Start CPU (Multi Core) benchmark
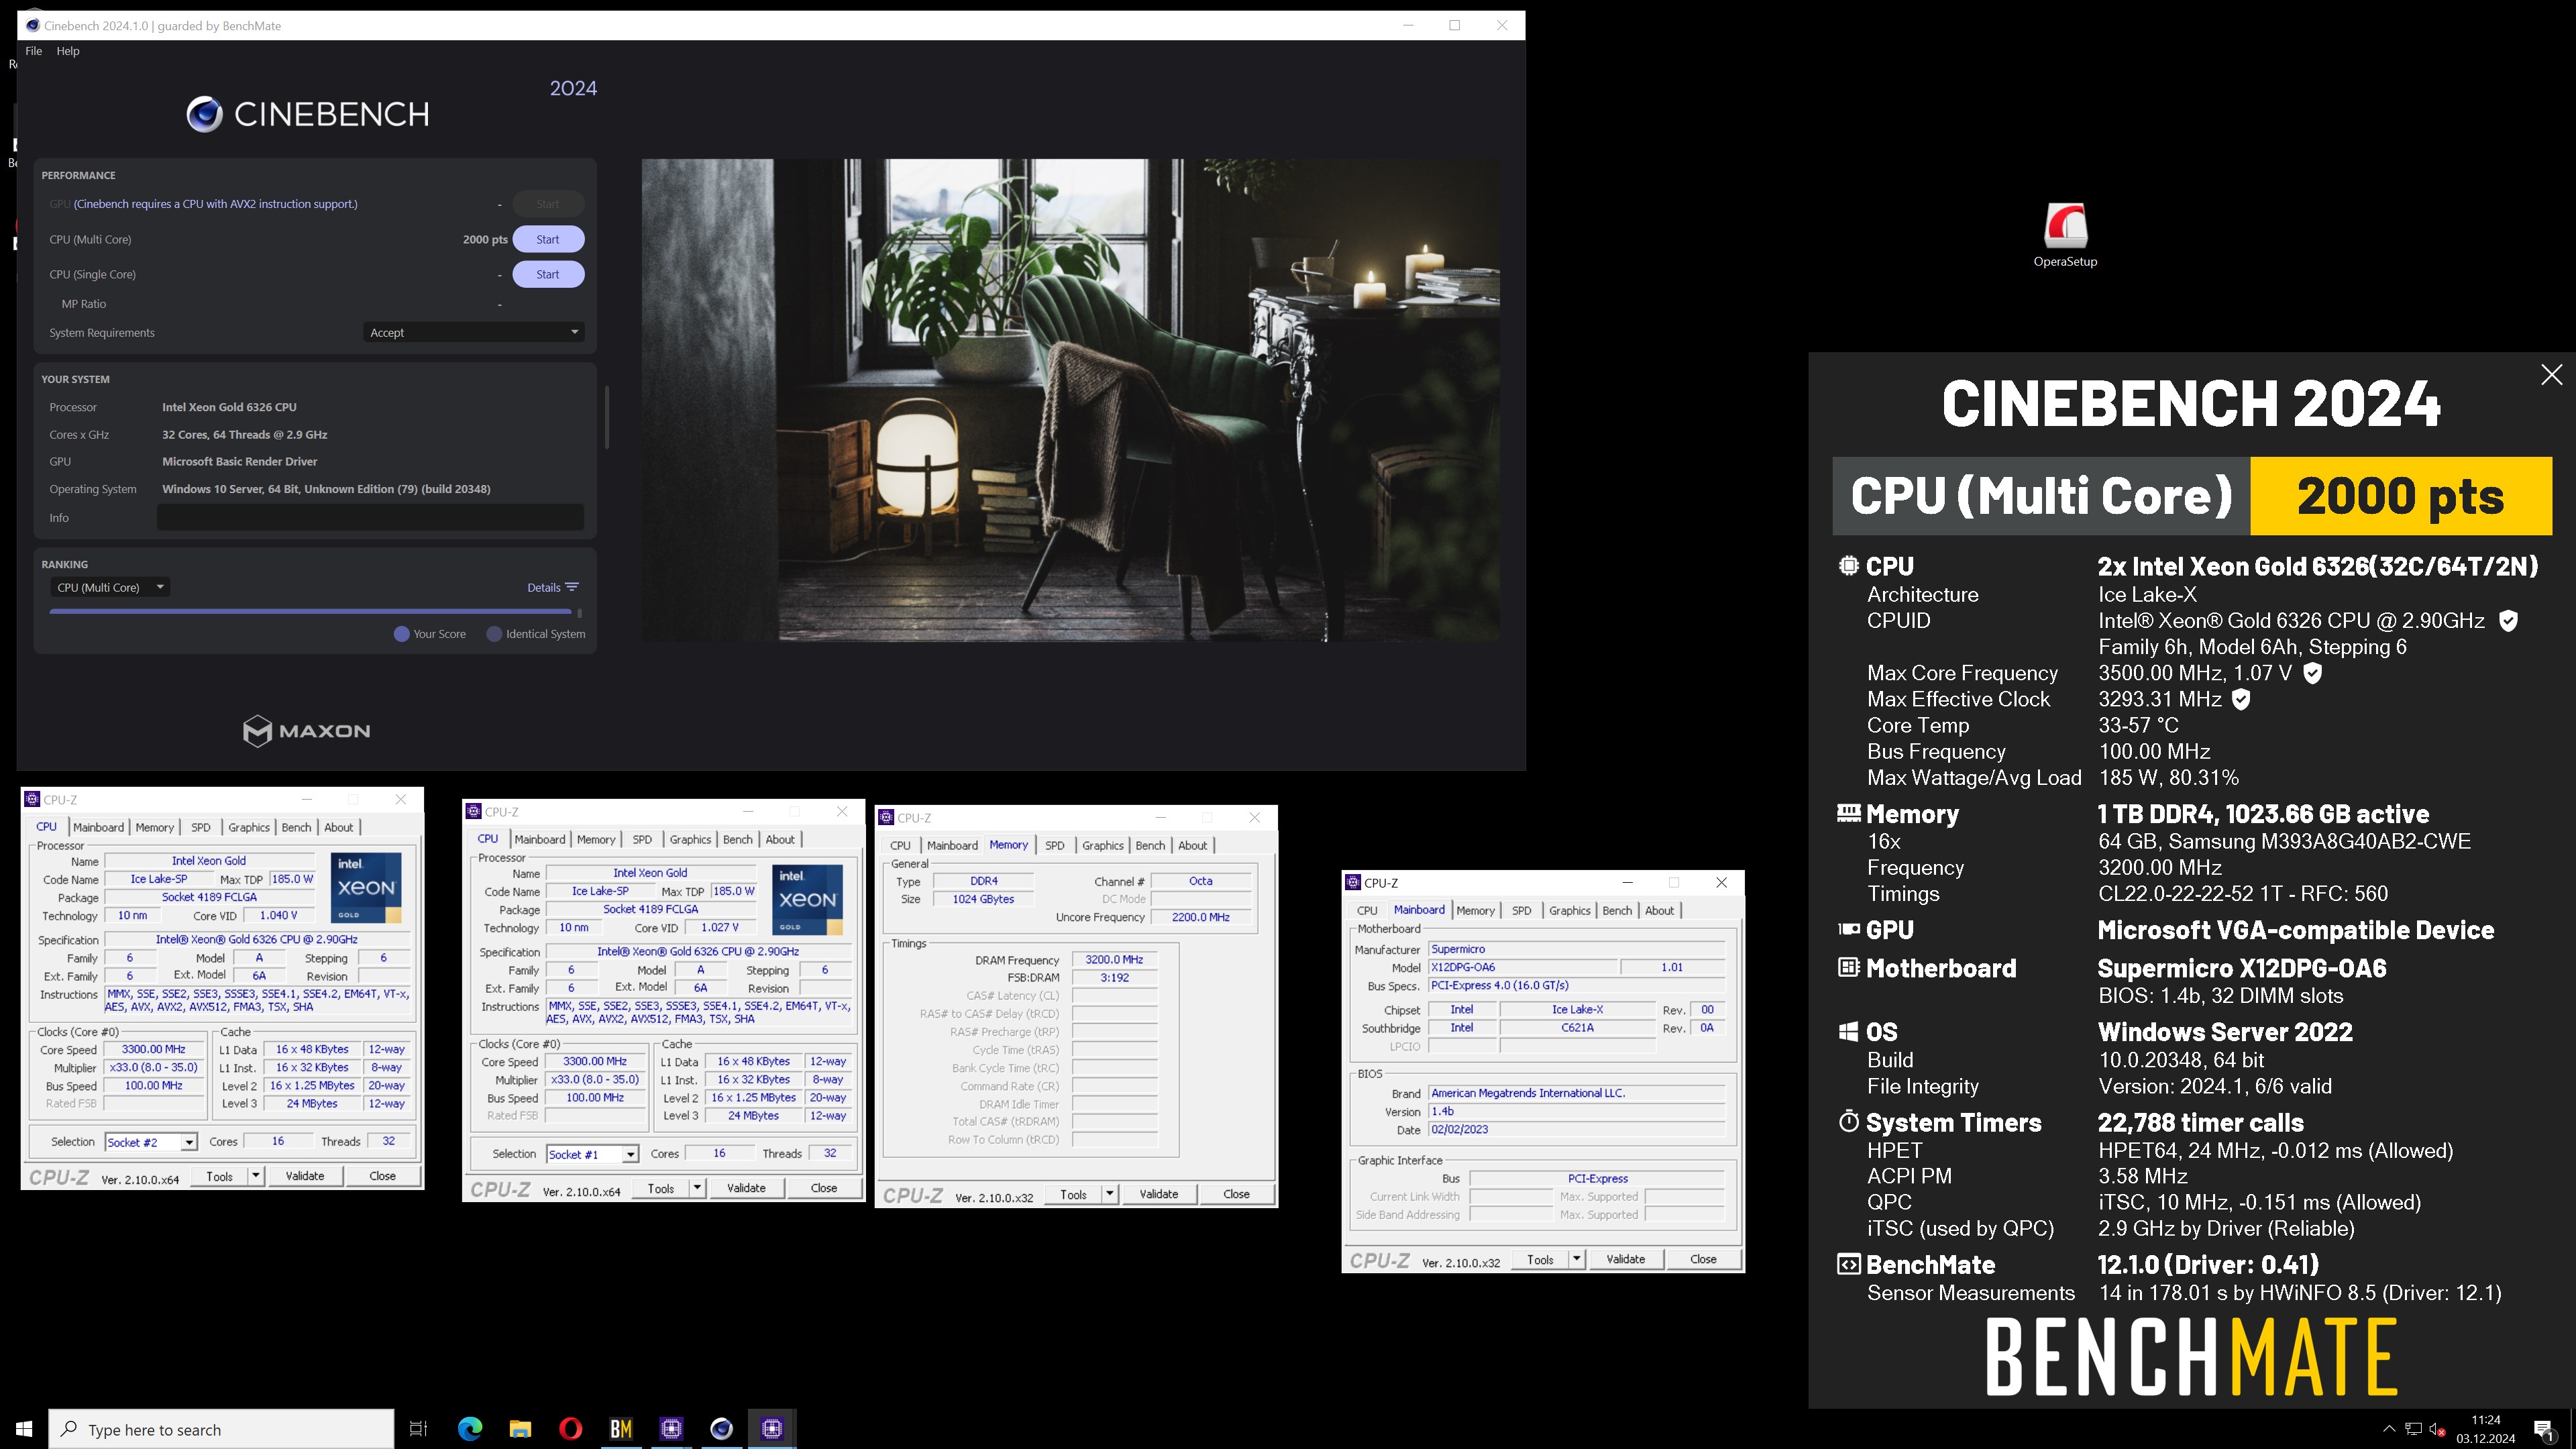Image resolution: width=2576 pixels, height=1449 pixels. coord(548,239)
